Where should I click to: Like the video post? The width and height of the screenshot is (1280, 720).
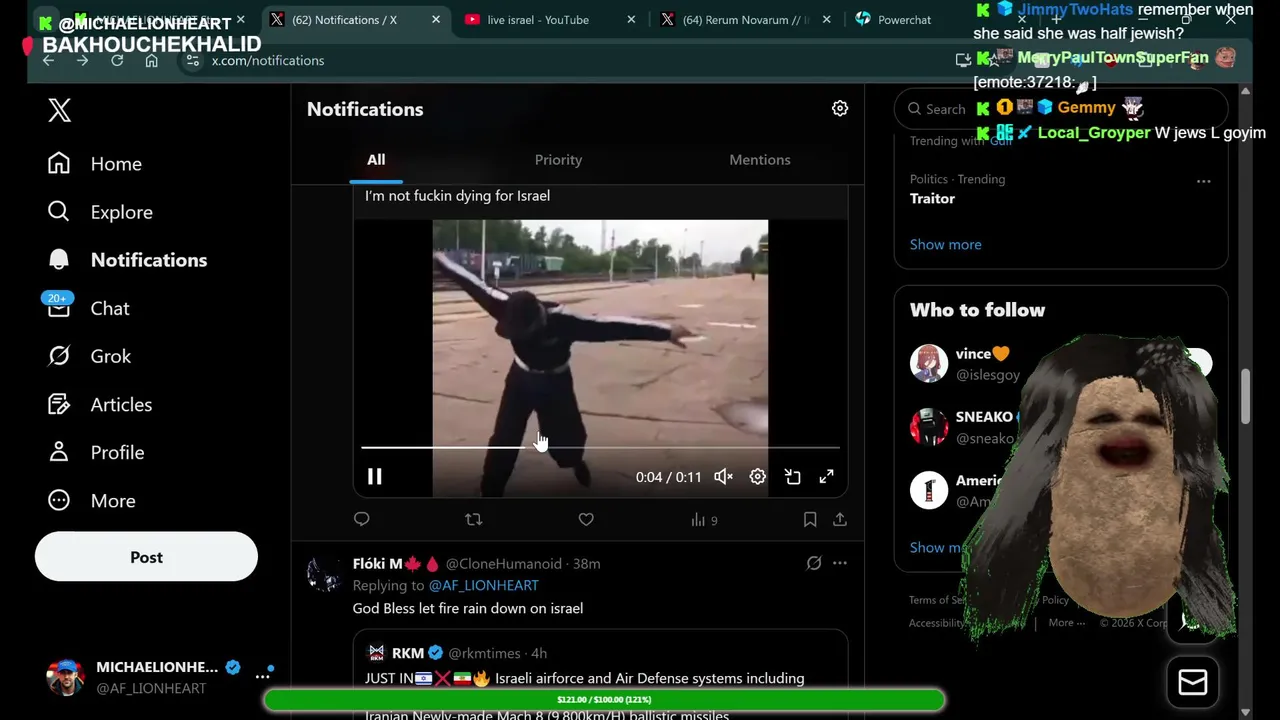[x=586, y=519]
